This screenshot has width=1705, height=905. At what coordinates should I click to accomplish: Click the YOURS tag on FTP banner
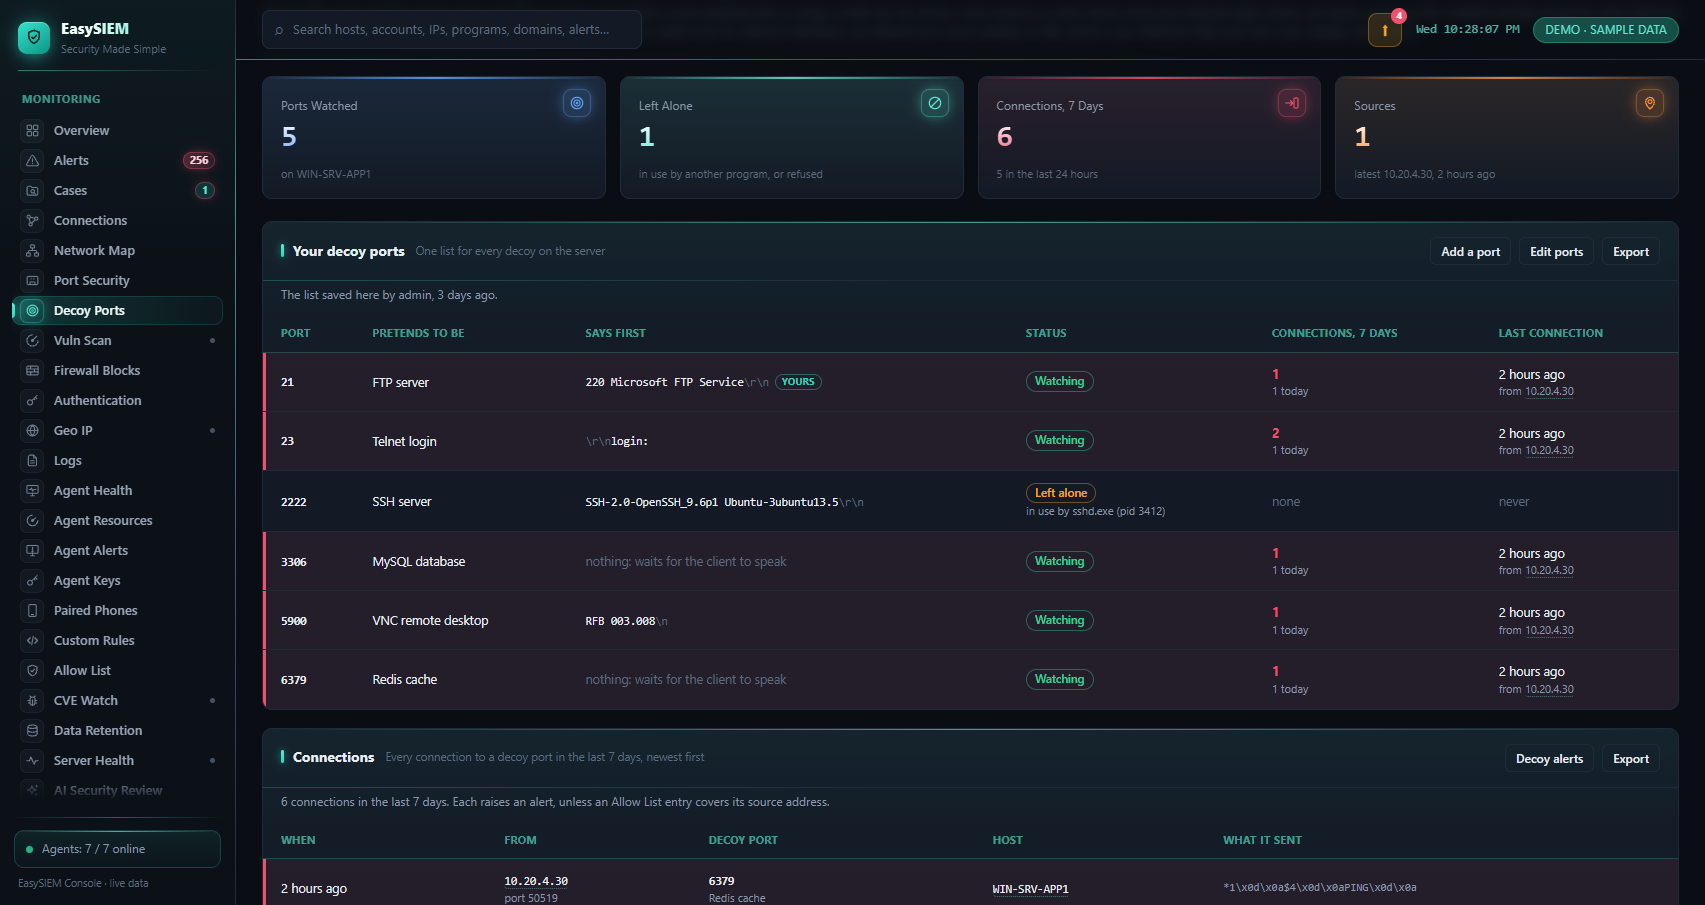pyautogui.click(x=798, y=382)
